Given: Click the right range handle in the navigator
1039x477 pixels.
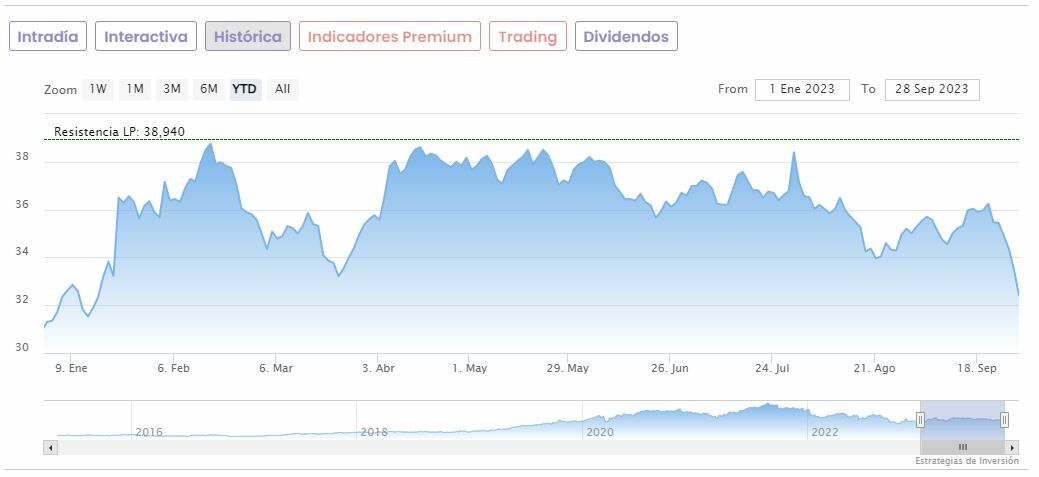Looking at the screenshot, I should (x=1004, y=420).
